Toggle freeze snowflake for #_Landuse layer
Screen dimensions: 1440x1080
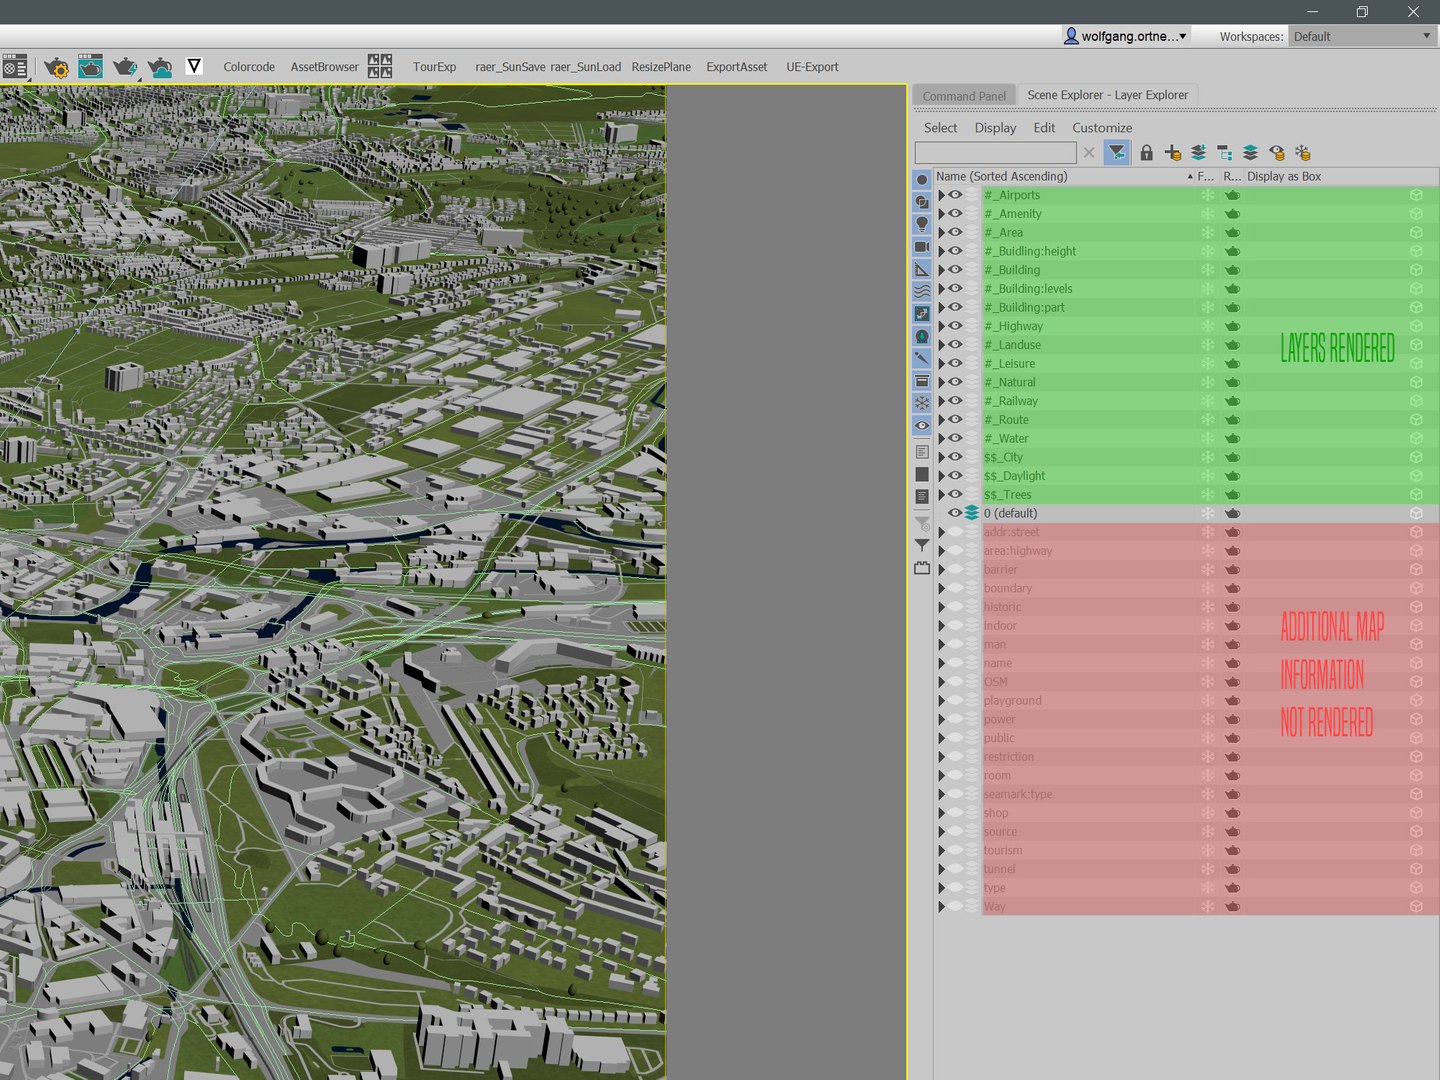pyautogui.click(x=1207, y=345)
